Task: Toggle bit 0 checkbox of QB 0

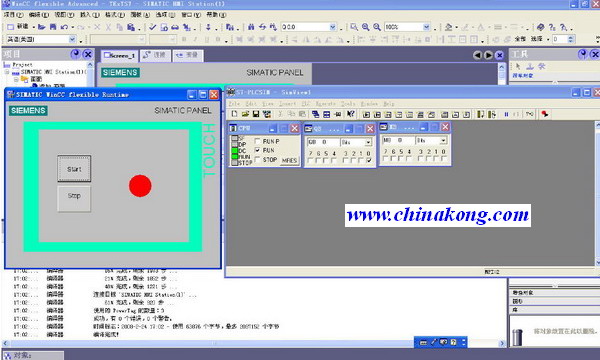Action: [368, 161]
